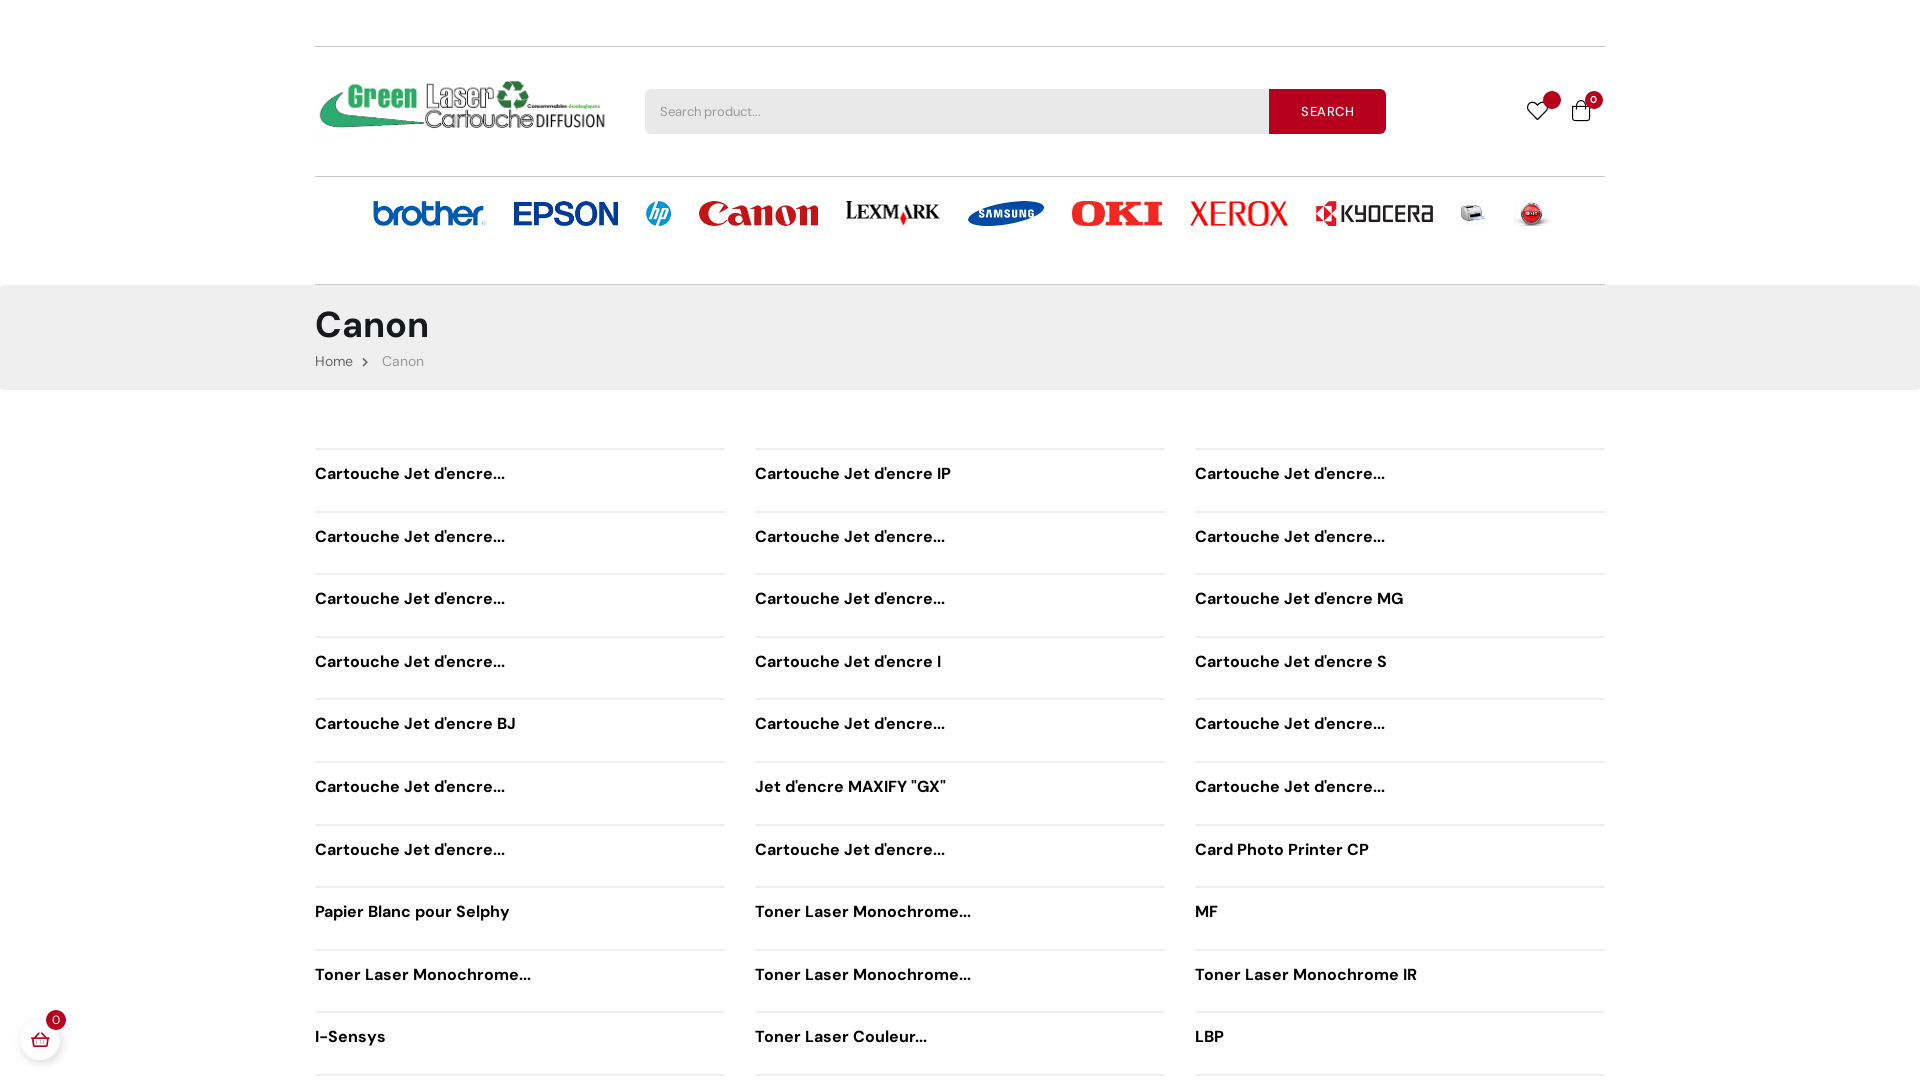Select the Papier Blanc pour Selphy category
1920x1080 pixels.
click(x=412, y=911)
